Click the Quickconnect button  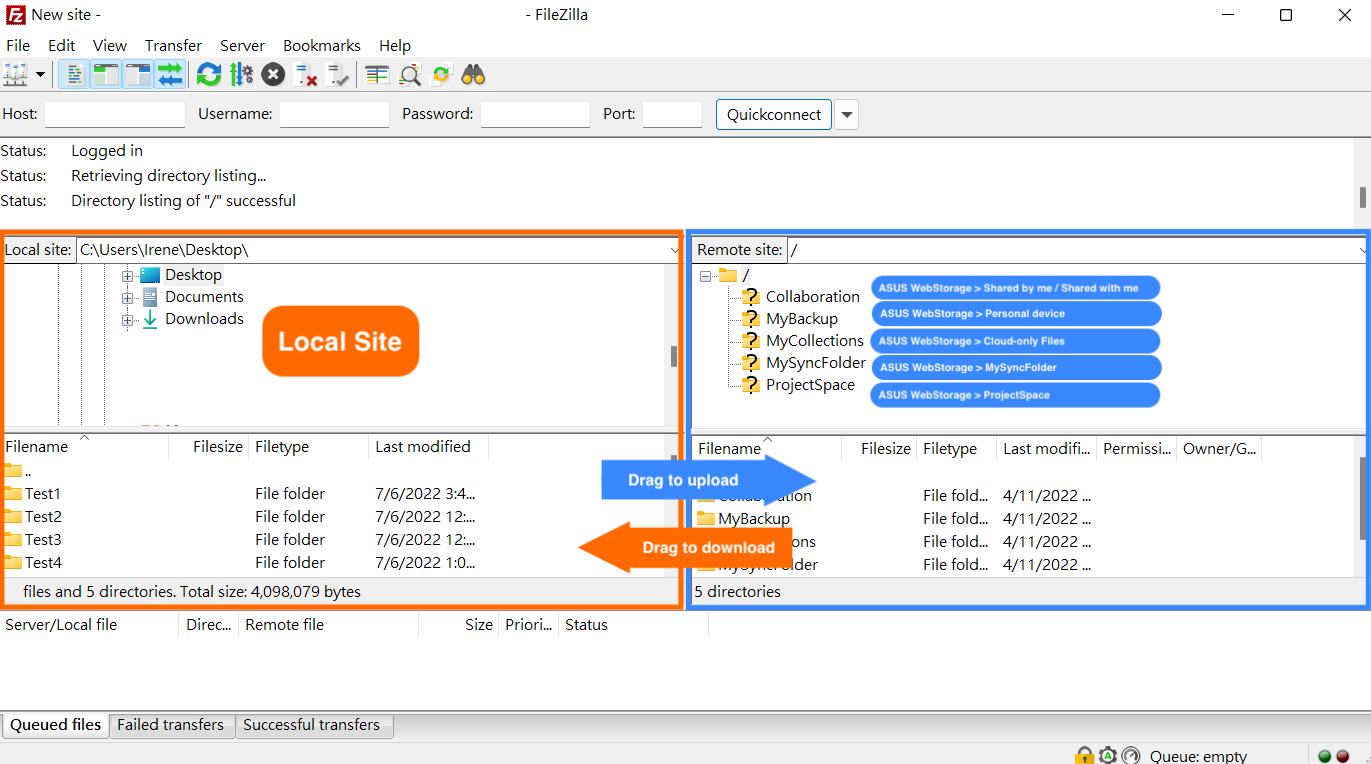774,114
